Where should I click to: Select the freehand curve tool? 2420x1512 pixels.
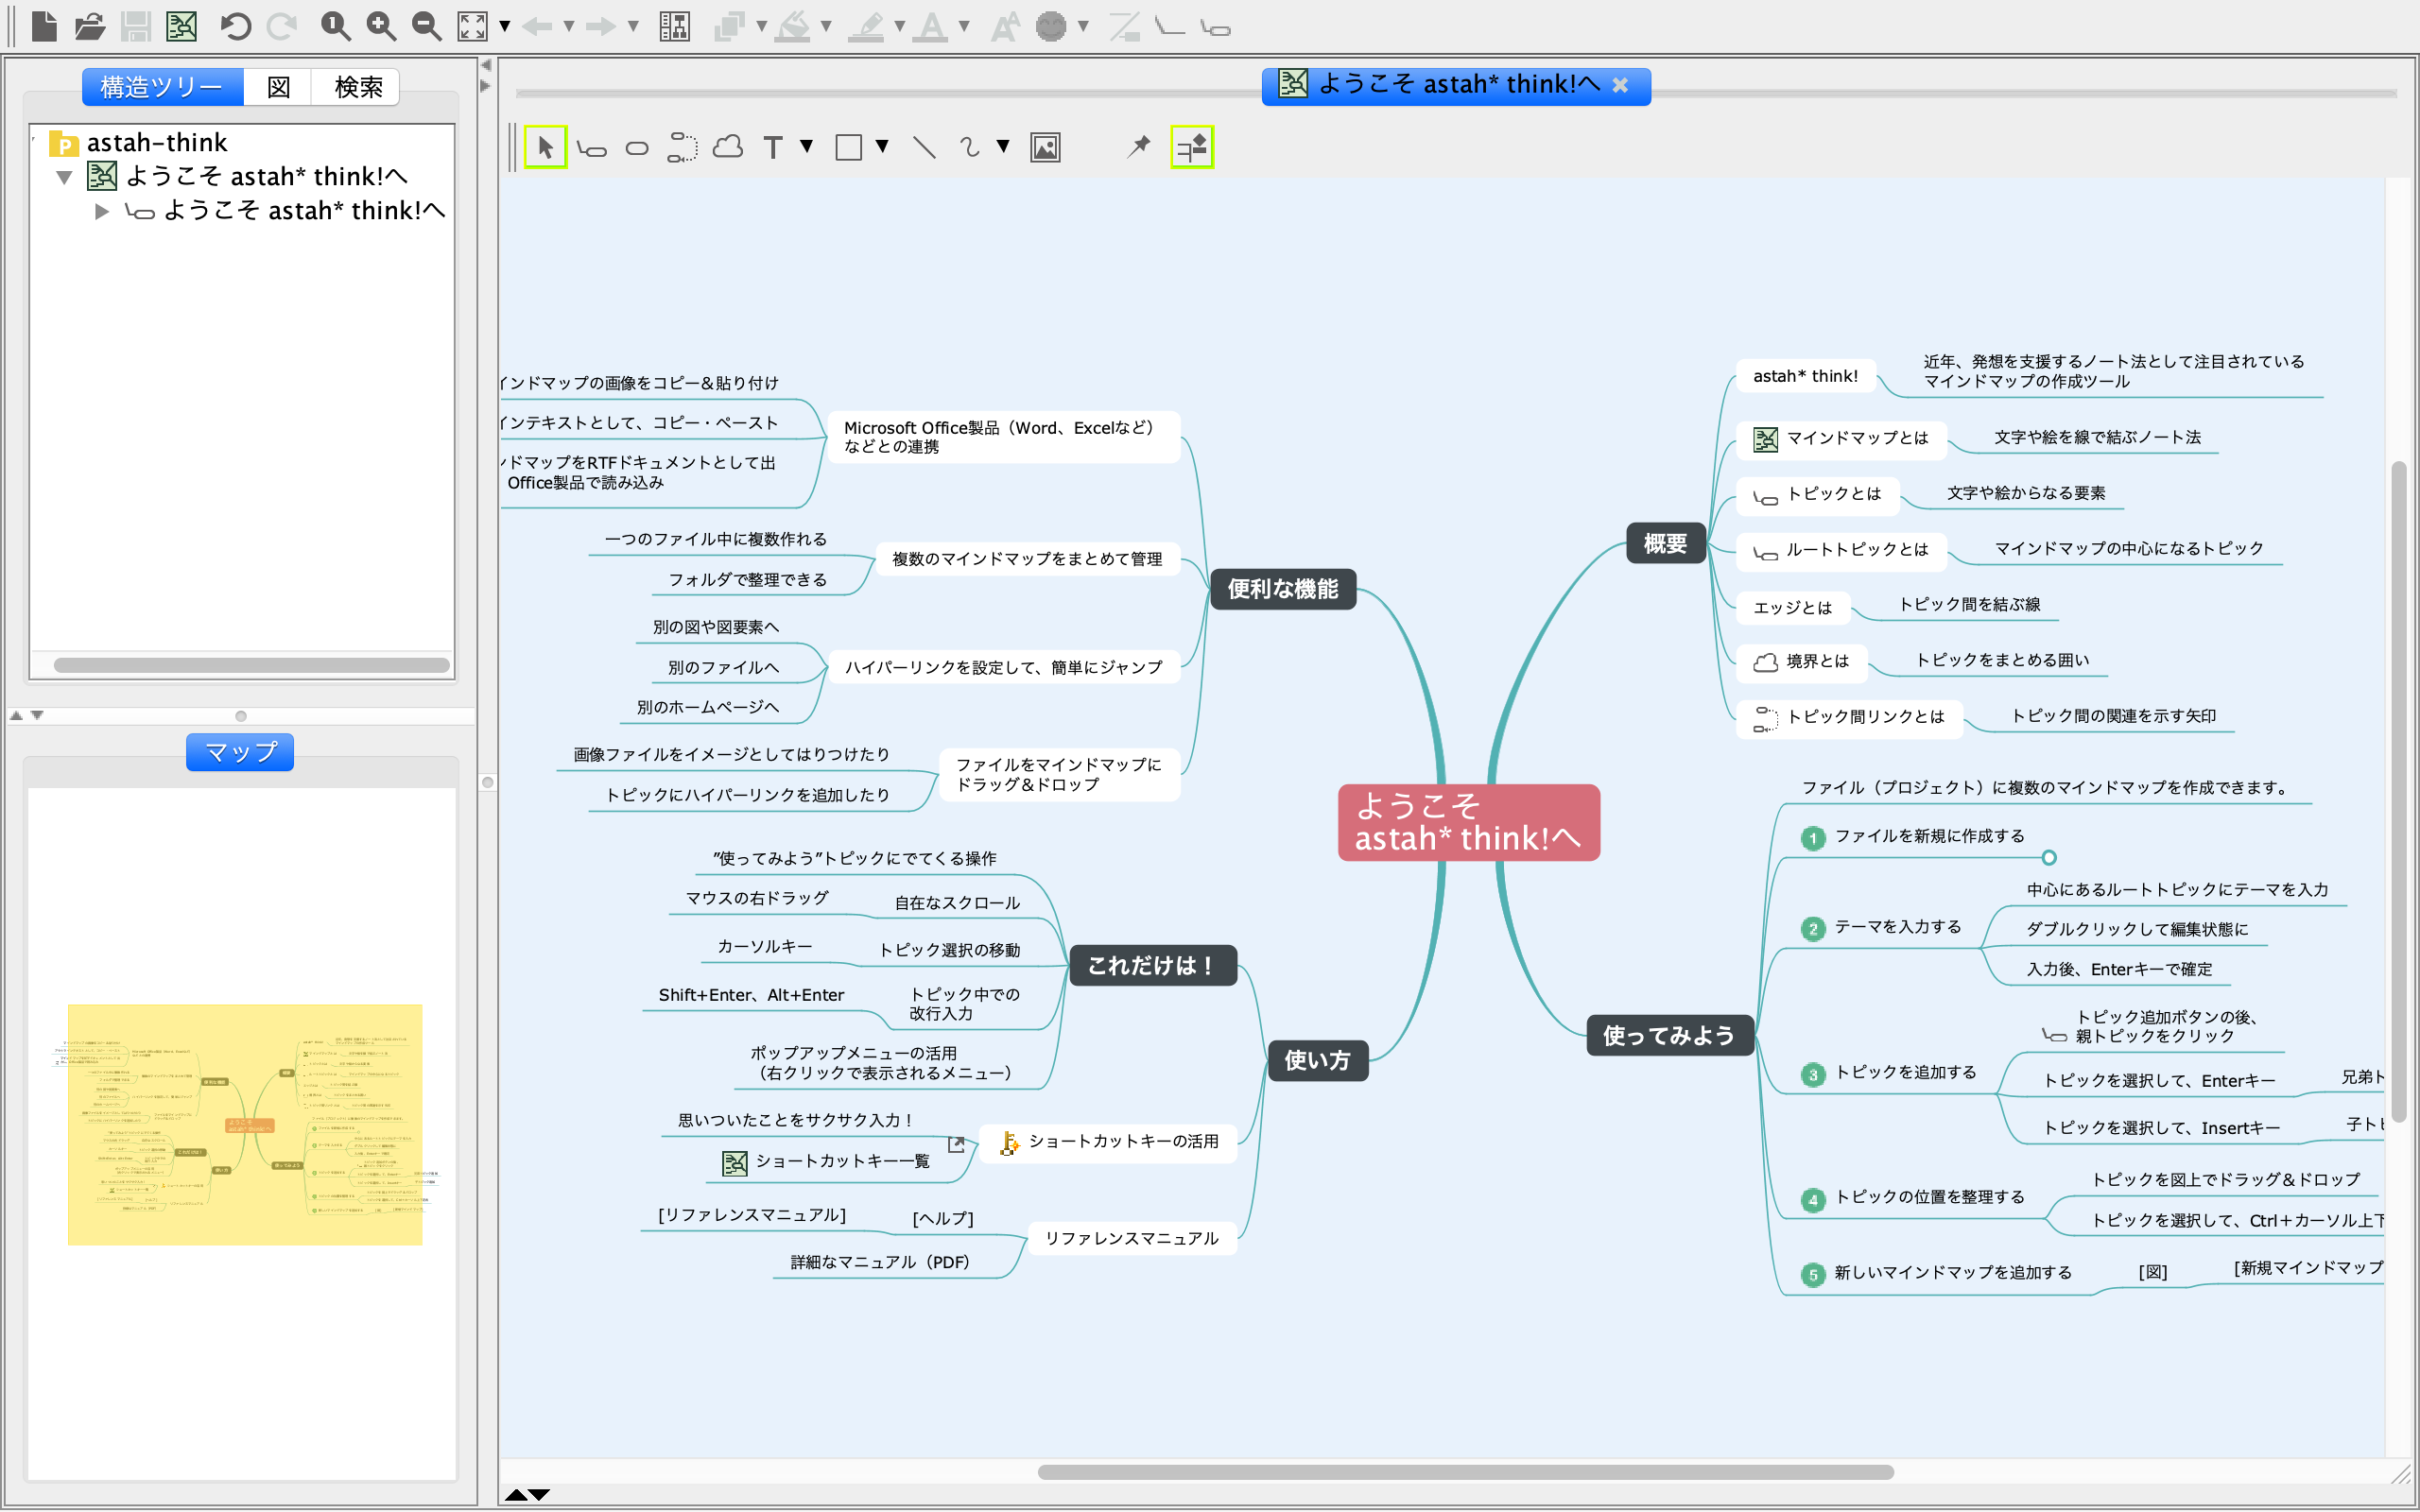click(x=969, y=148)
